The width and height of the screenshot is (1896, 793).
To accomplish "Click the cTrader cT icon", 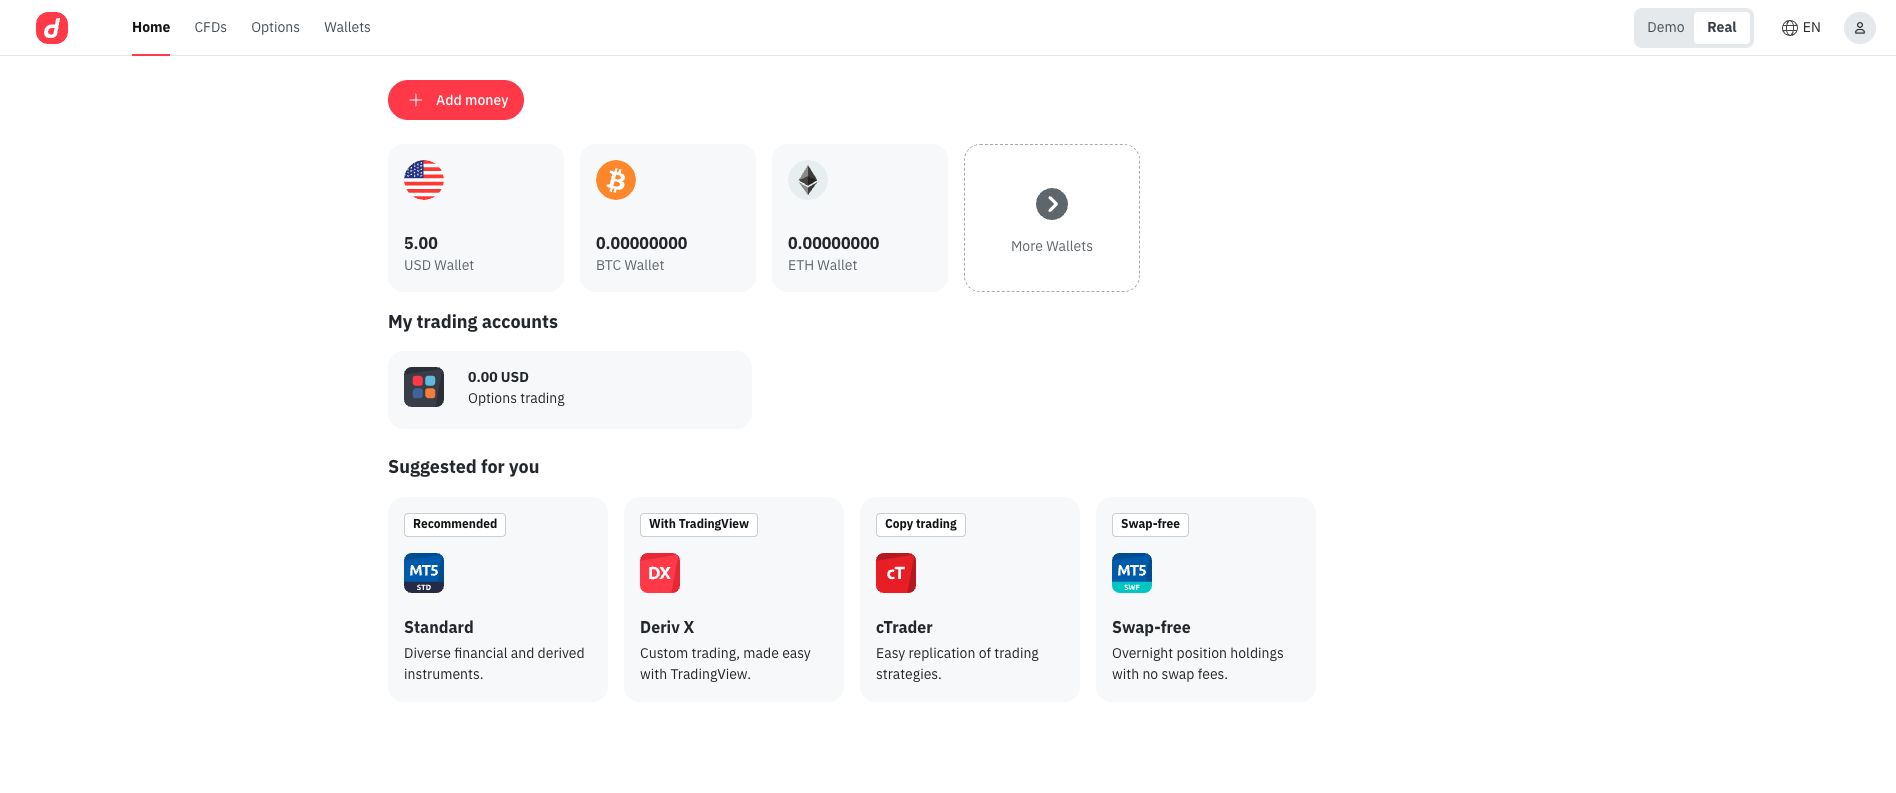I will point(896,573).
